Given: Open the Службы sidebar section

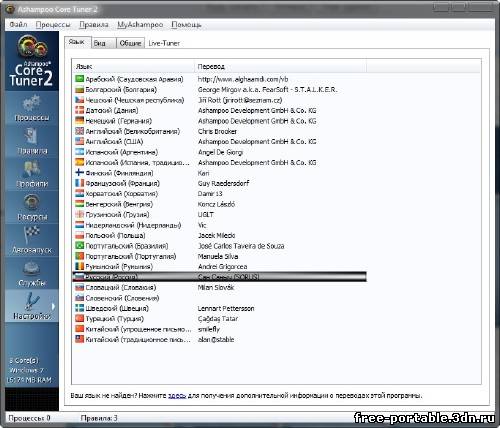Looking at the screenshot, I should click(32, 272).
